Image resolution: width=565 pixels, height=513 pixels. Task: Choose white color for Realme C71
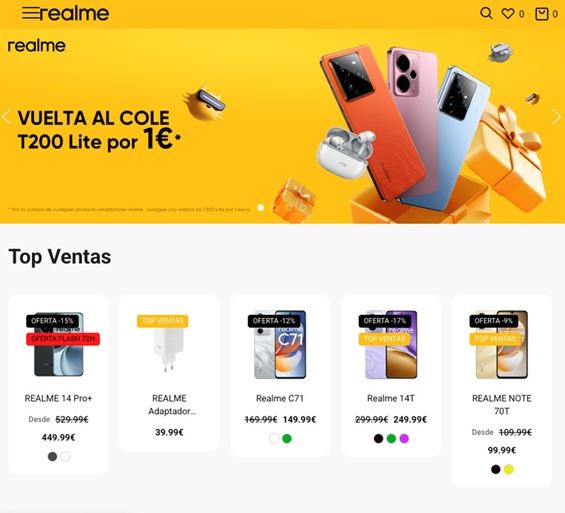point(274,438)
